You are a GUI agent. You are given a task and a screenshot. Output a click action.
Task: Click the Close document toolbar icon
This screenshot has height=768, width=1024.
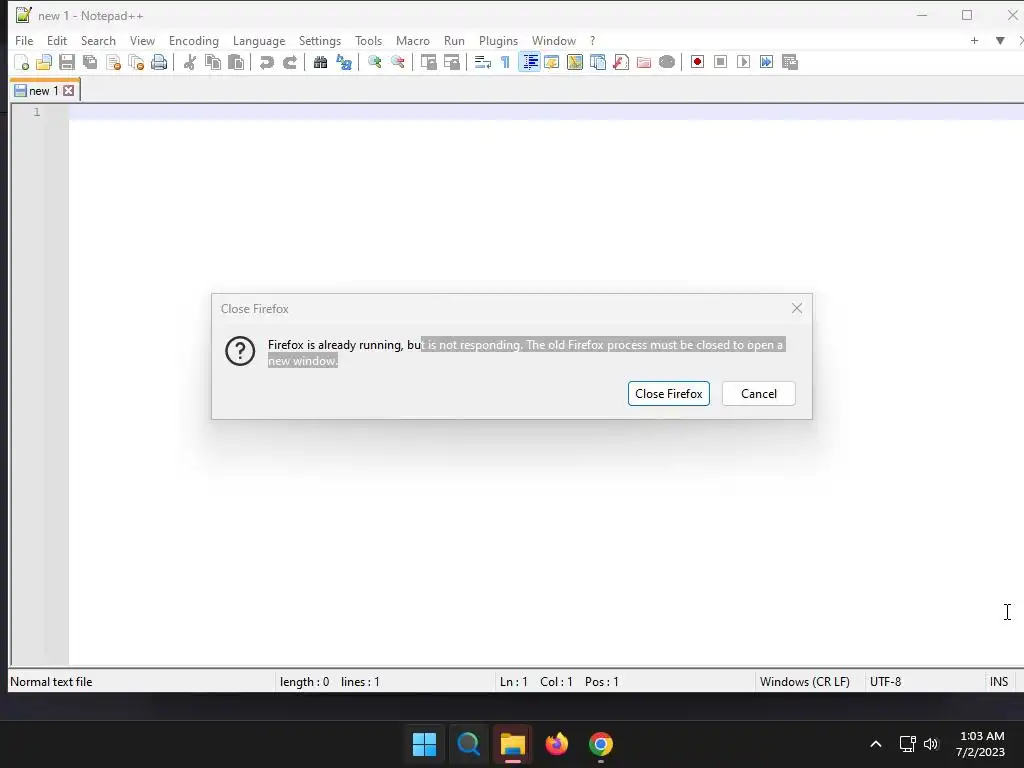pyautogui.click(x=113, y=62)
